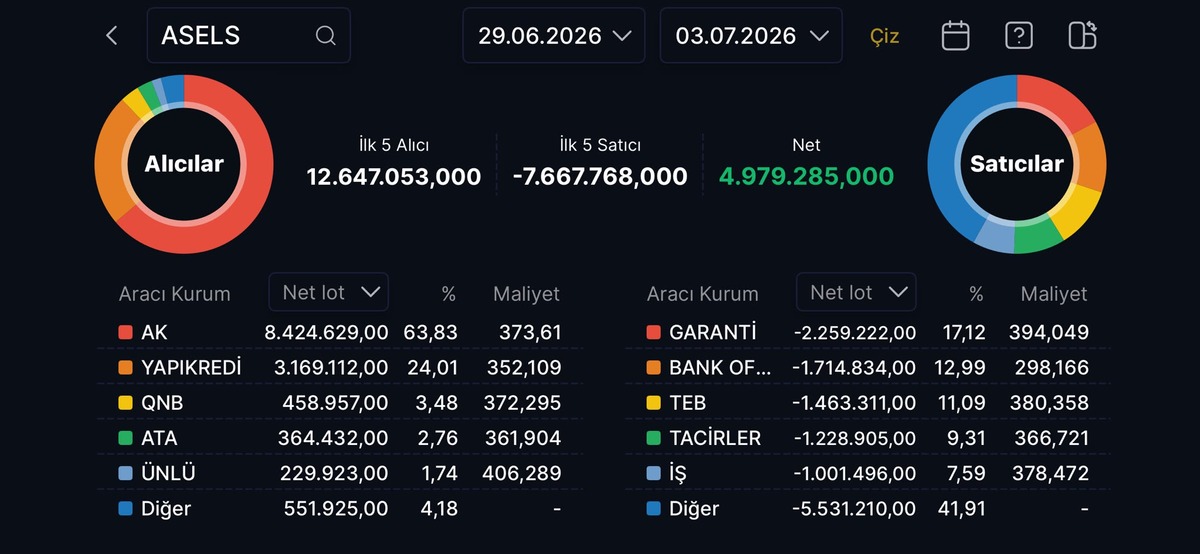Click the Satıcılar donut chart
The image size is (1200, 554).
(1016, 164)
